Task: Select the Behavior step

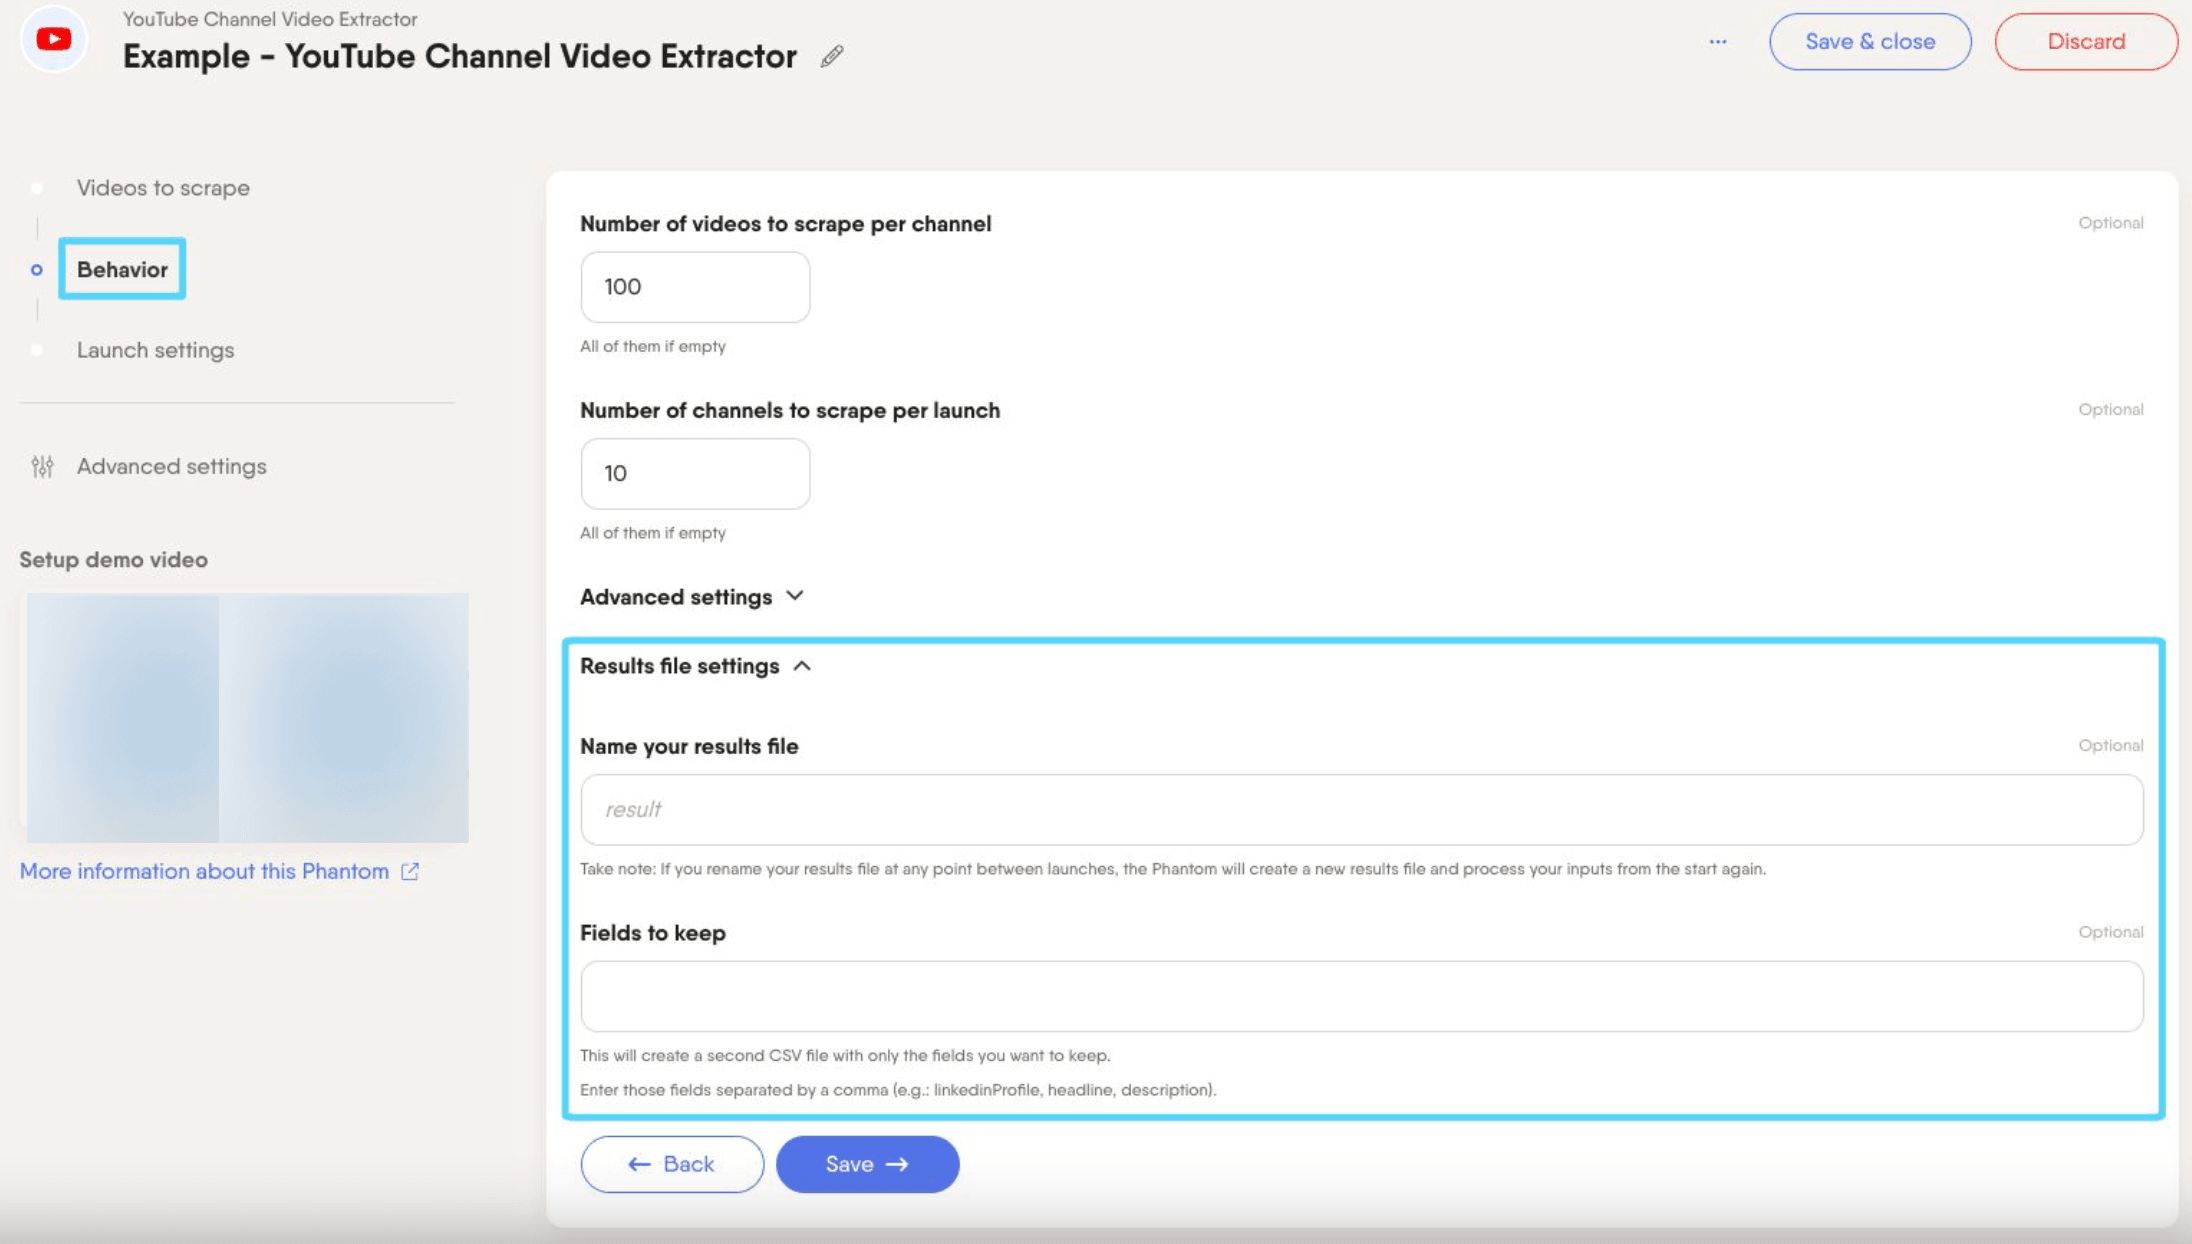Action: [x=122, y=269]
